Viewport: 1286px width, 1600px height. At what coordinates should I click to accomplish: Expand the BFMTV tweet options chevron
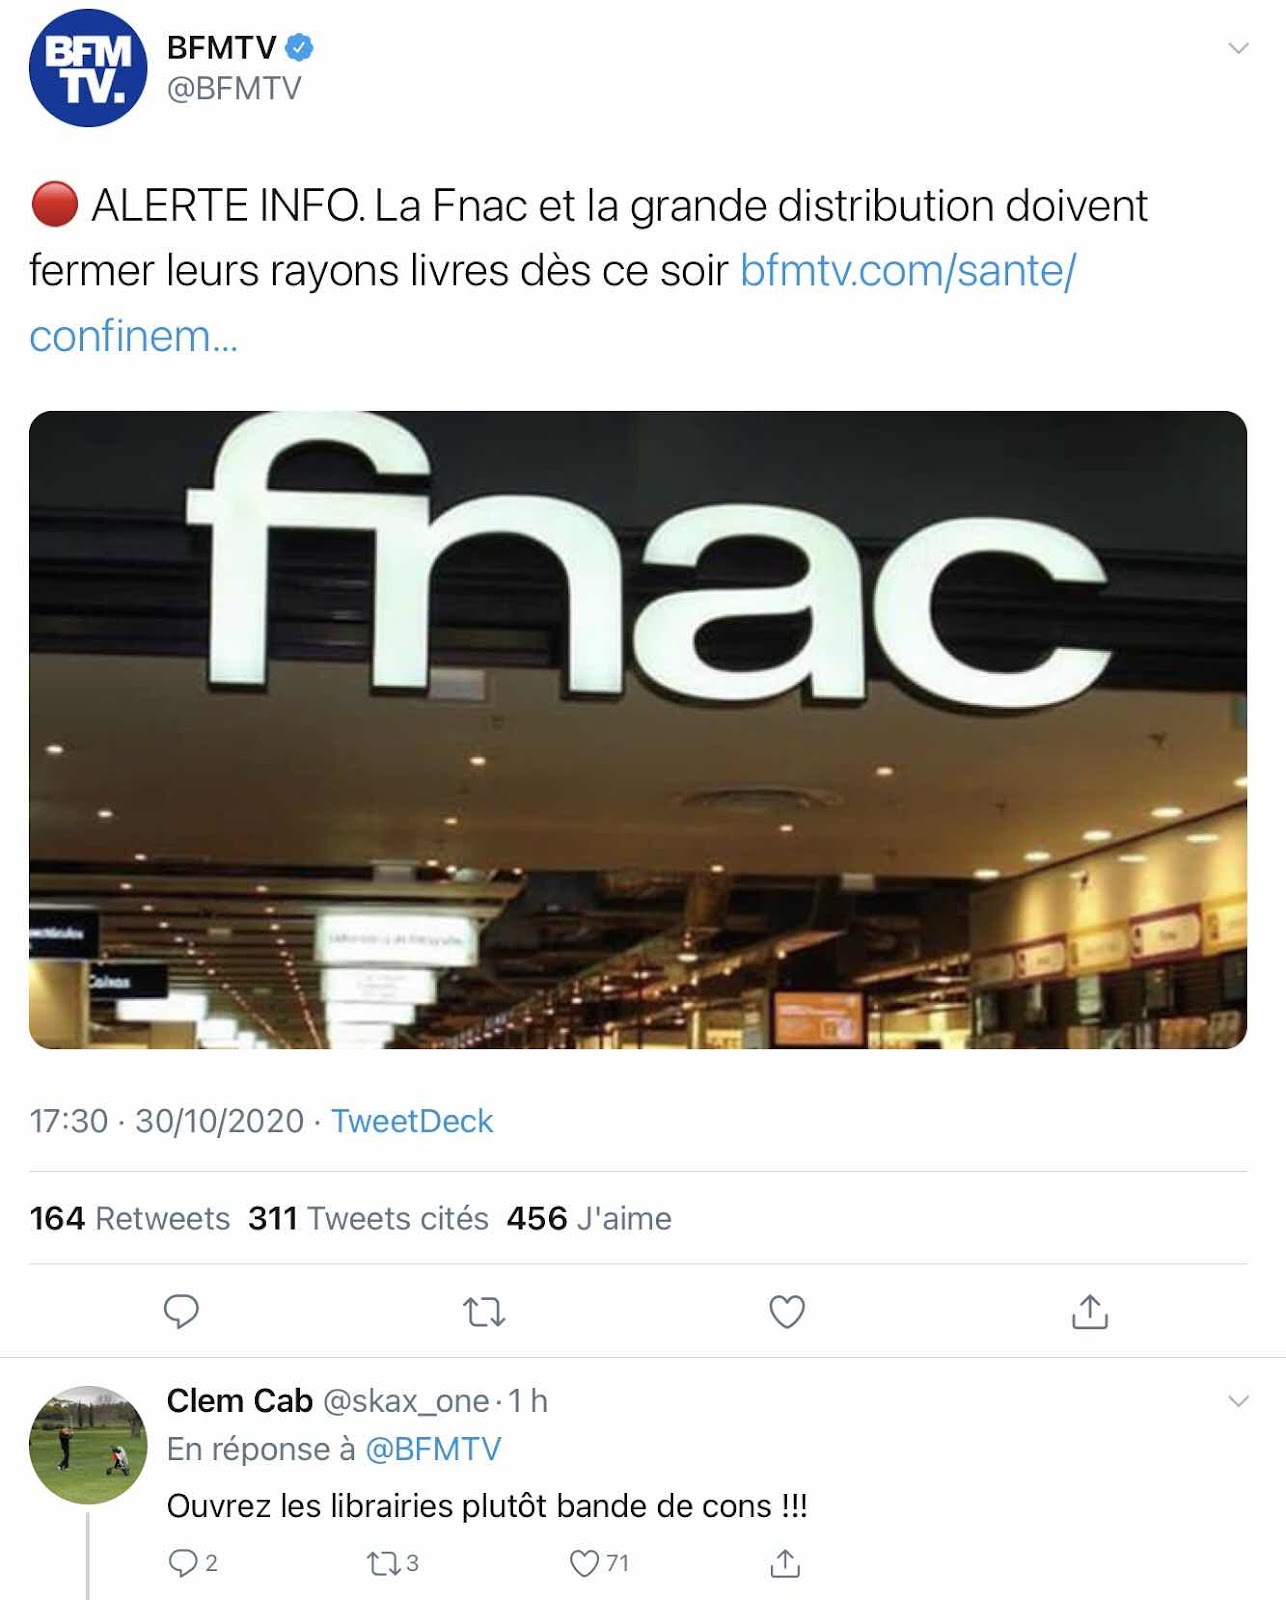pyautogui.click(x=1238, y=48)
